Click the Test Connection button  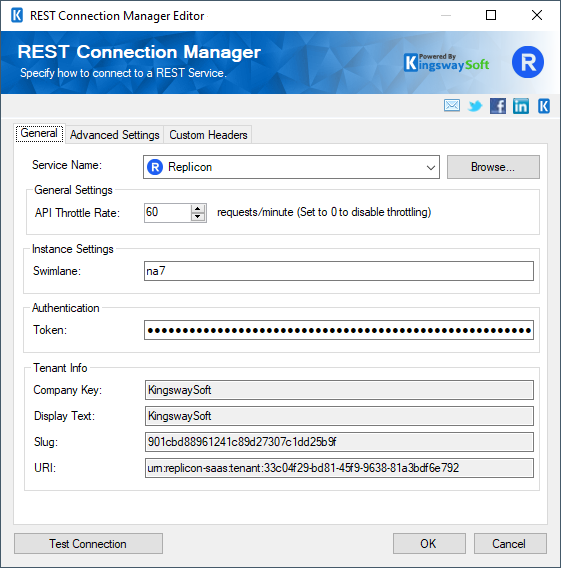coord(88,544)
